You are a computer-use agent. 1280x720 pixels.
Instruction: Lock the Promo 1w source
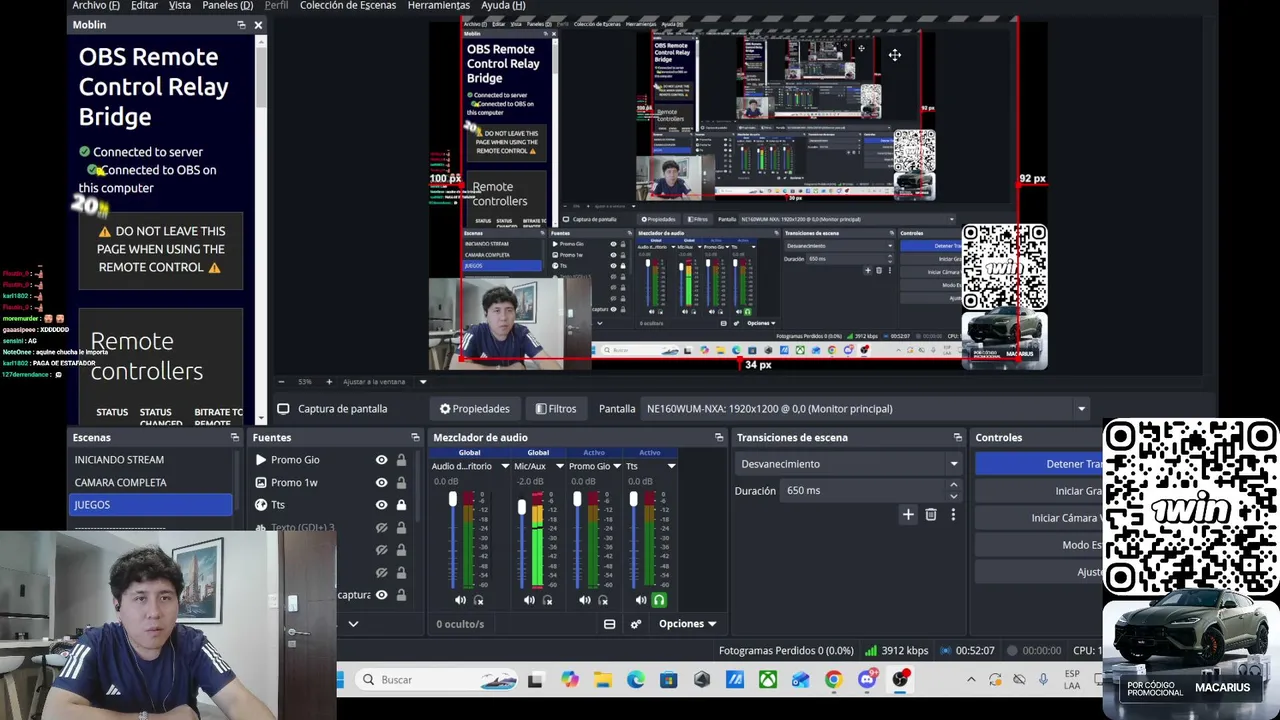pyautogui.click(x=401, y=482)
